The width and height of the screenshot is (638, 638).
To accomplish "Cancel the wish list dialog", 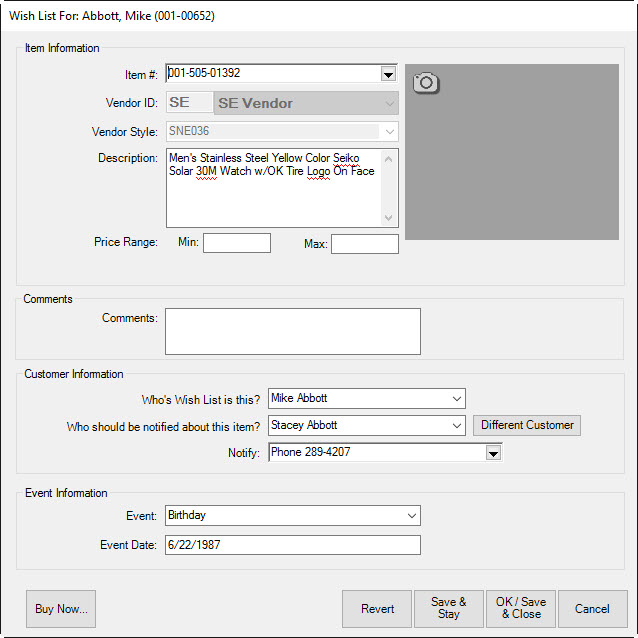I will tap(592, 608).
